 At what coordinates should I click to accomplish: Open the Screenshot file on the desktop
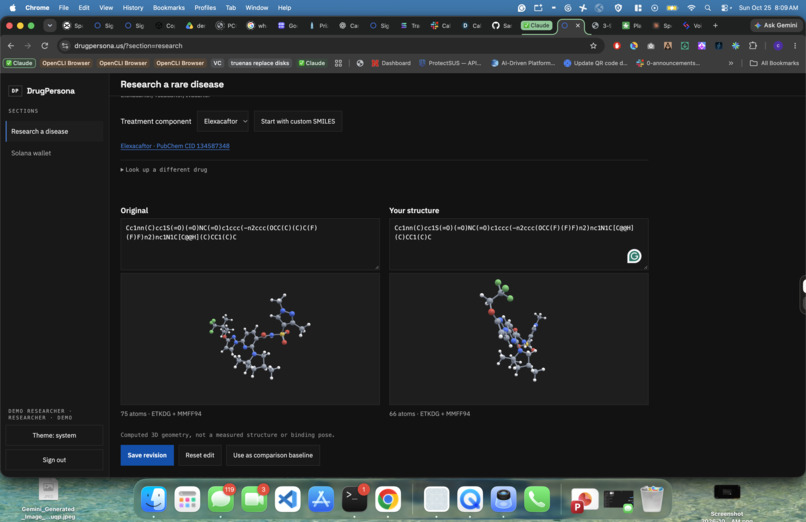tap(727, 501)
